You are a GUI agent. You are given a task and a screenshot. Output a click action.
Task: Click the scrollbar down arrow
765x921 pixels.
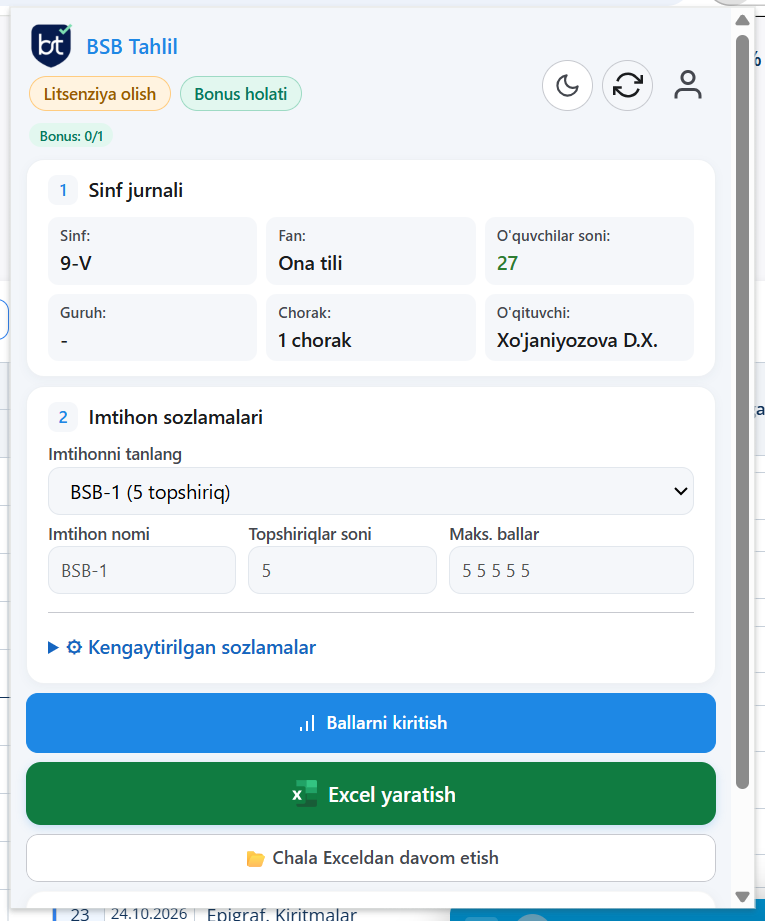pyautogui.click(x=742, y=897)
